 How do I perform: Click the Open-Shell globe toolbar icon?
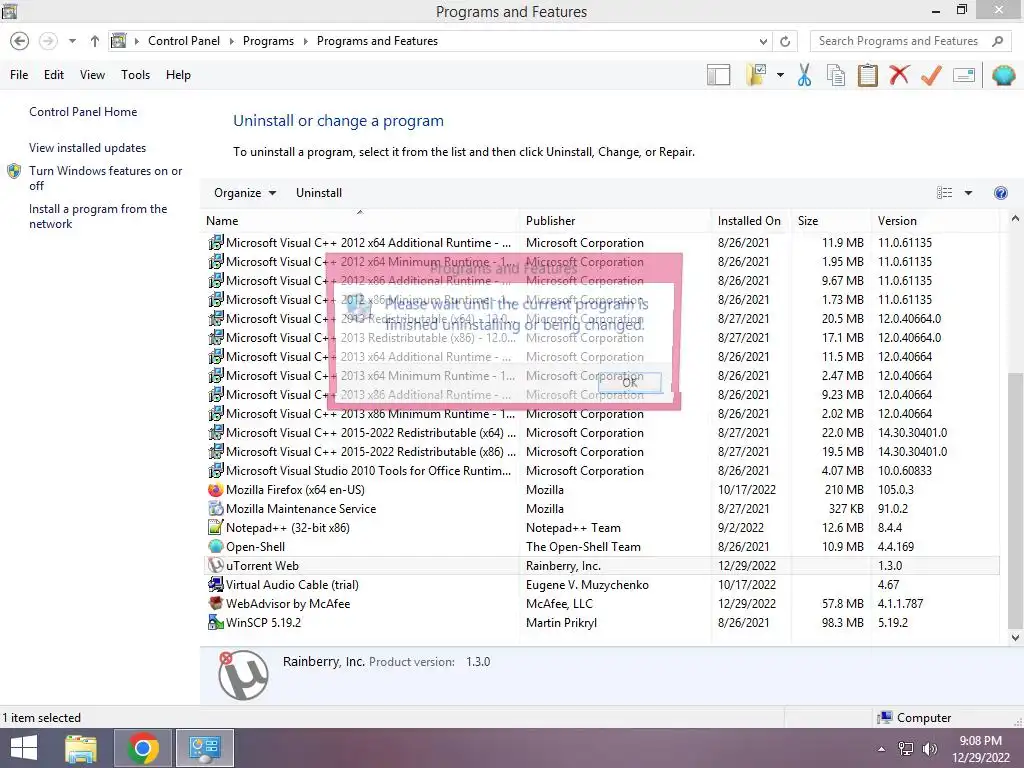click(1003, 75)
